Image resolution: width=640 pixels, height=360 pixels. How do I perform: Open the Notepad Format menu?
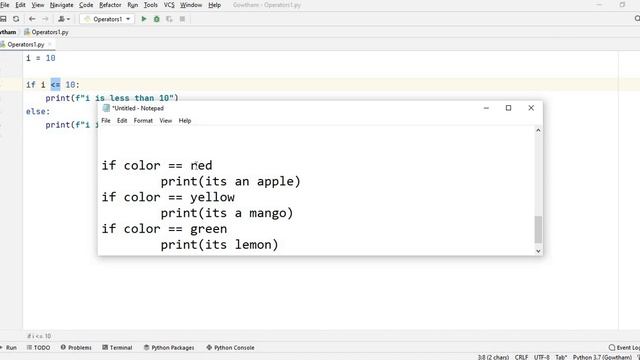click(143, 120)
